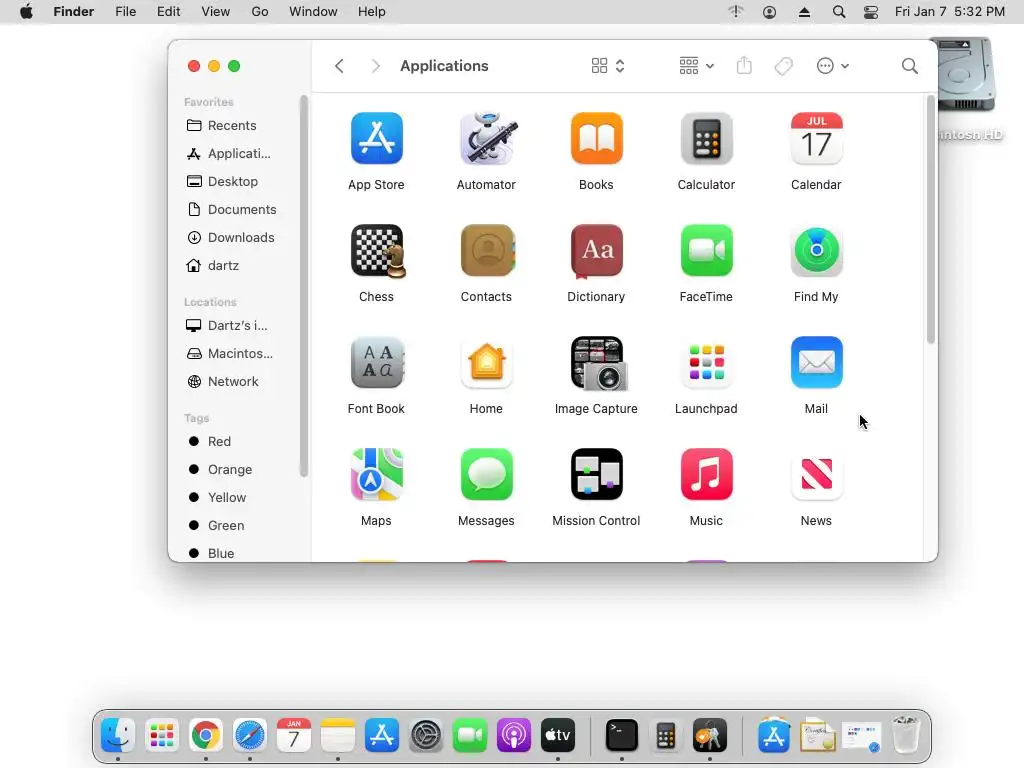Image resolution: width=1024 pixels, height=768 pixels.
Task: Open Terminal from the Dock
Action: click(x=622, y=735)
